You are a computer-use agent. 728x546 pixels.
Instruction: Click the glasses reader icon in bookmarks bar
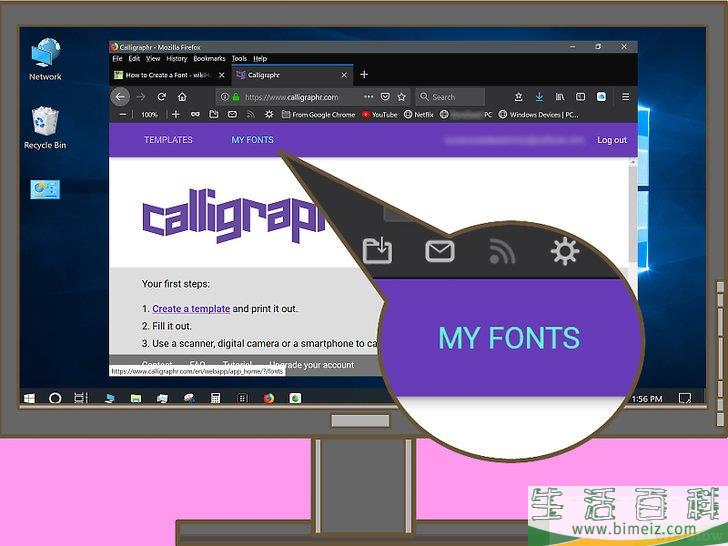tap(195, 114)
